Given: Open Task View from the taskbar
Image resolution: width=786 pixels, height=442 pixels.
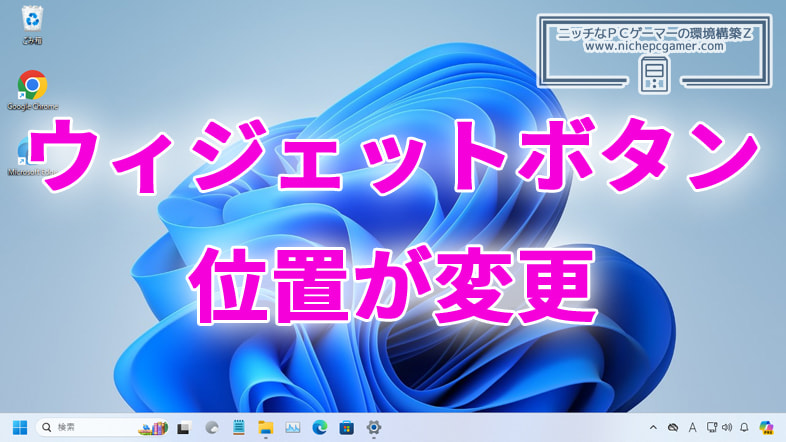Looking at the screenshot, I should (184, 428).
